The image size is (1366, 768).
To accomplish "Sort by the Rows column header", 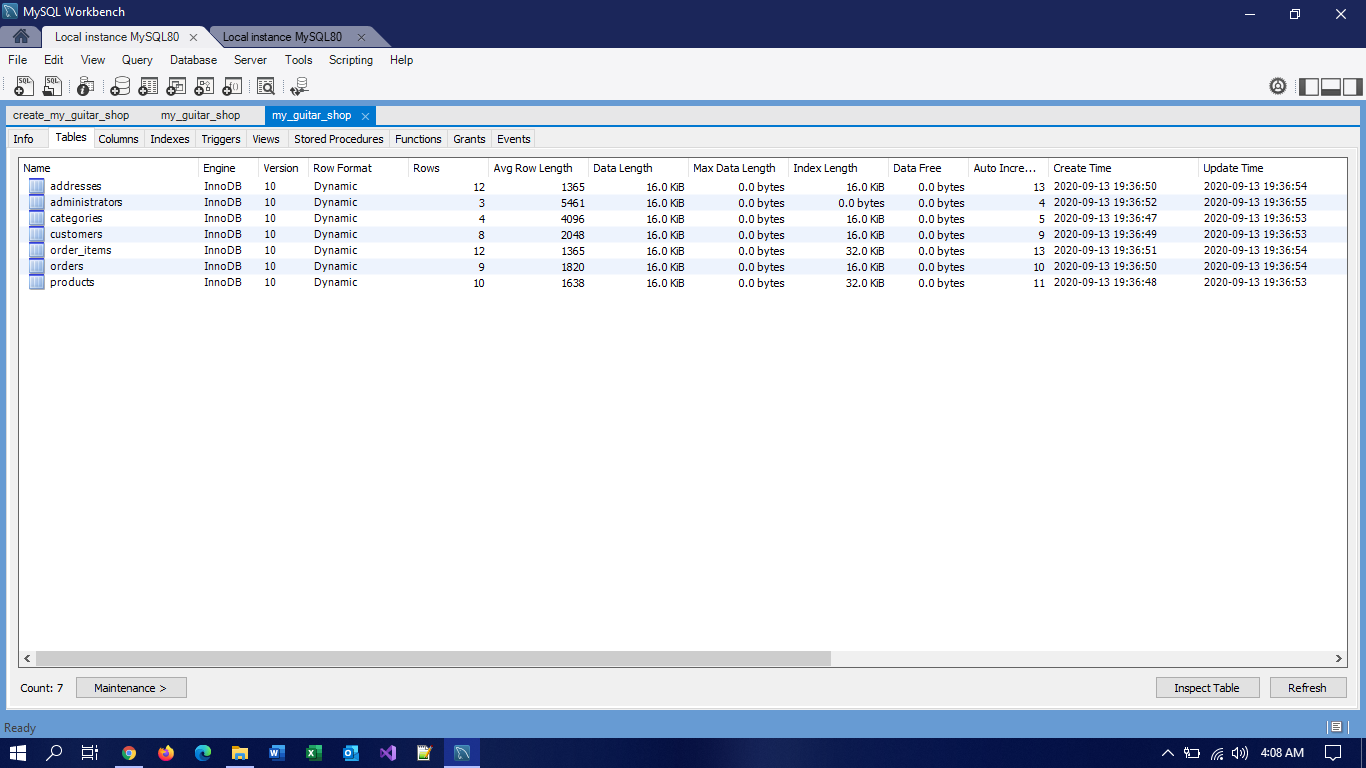I will pos(448,168).
